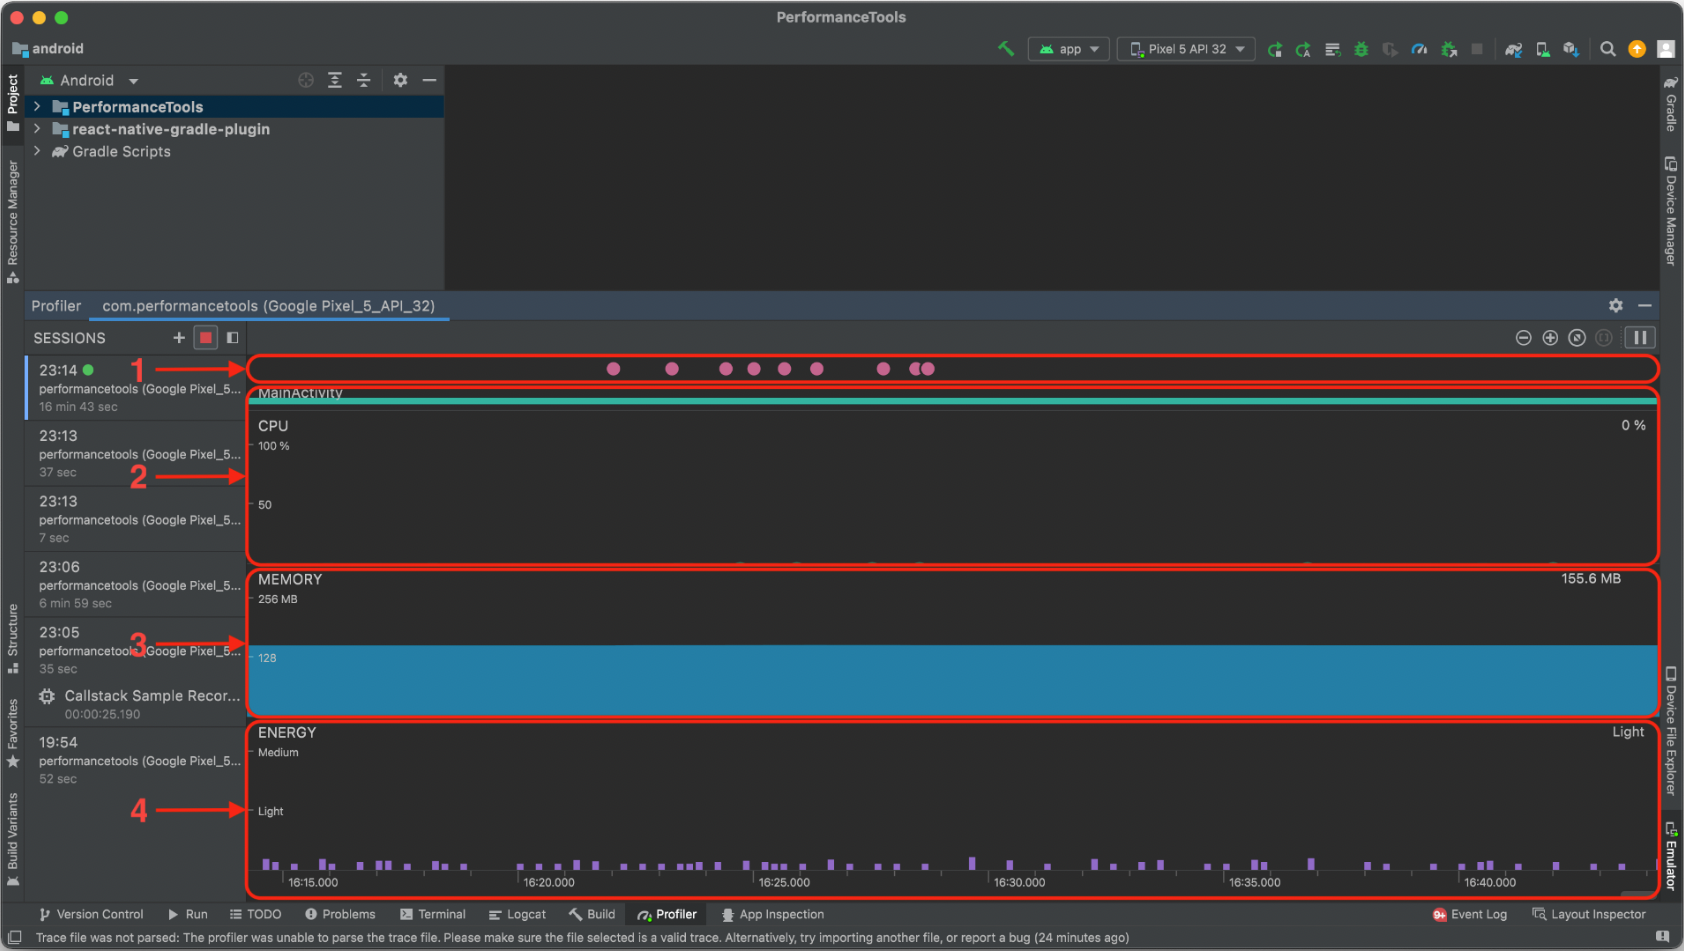Click Attach Debugger to Android Process icon
The width and height of the screenshot is (1684, 951).
coord(1449,49)
